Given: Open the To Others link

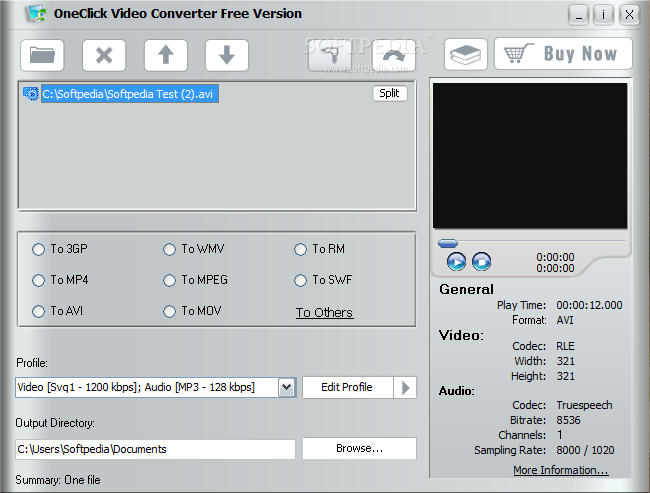Looking at the screenshot, I should [x=324, y=312].
